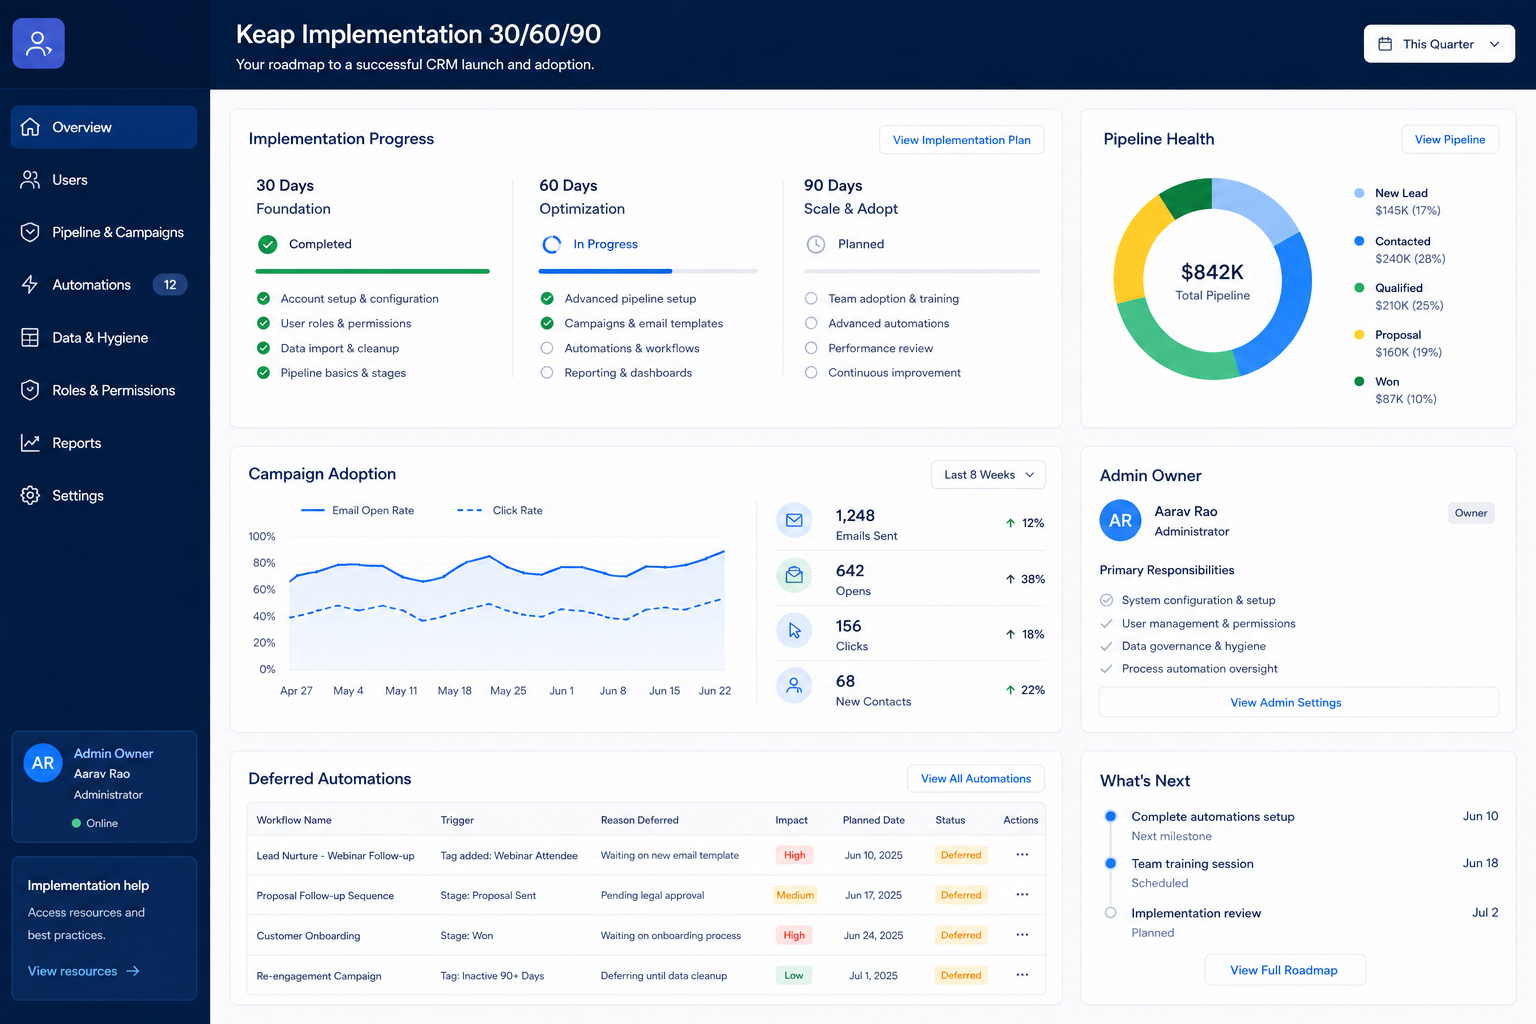Toggle Data import & cleanup check
The image size is (1536, 1024).
point(263,348)
